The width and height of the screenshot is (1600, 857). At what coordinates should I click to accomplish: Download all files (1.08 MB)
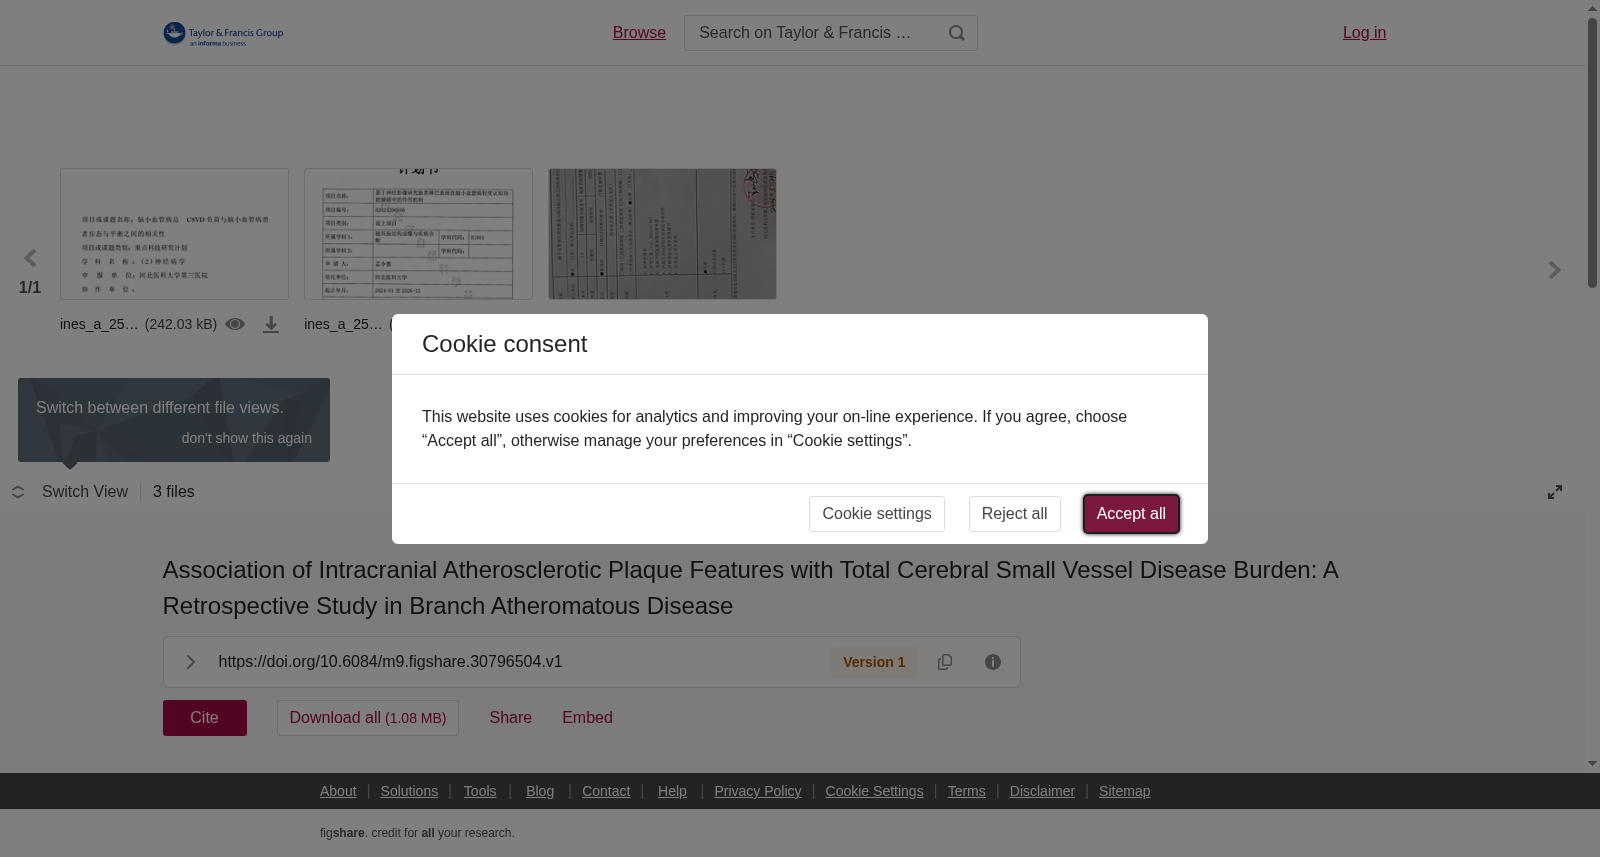[x=368, y=718]
